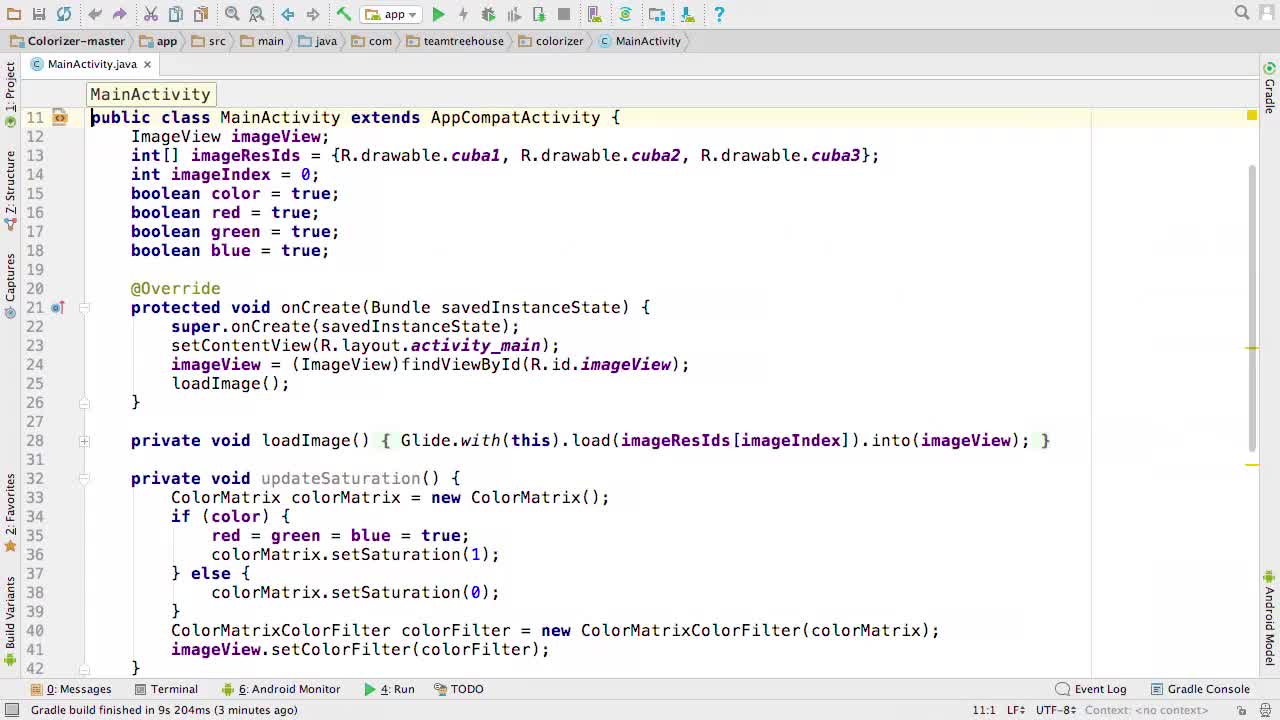Click the Find magnifier icon

tap(232, 14)
